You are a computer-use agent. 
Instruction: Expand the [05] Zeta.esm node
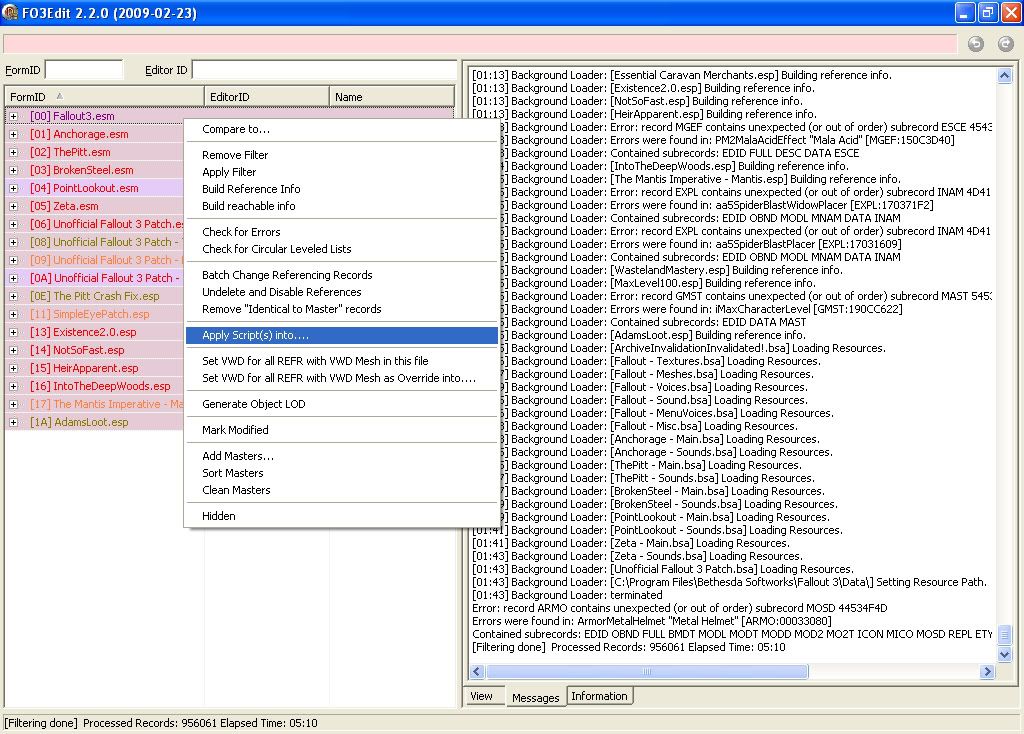point(13,206)
